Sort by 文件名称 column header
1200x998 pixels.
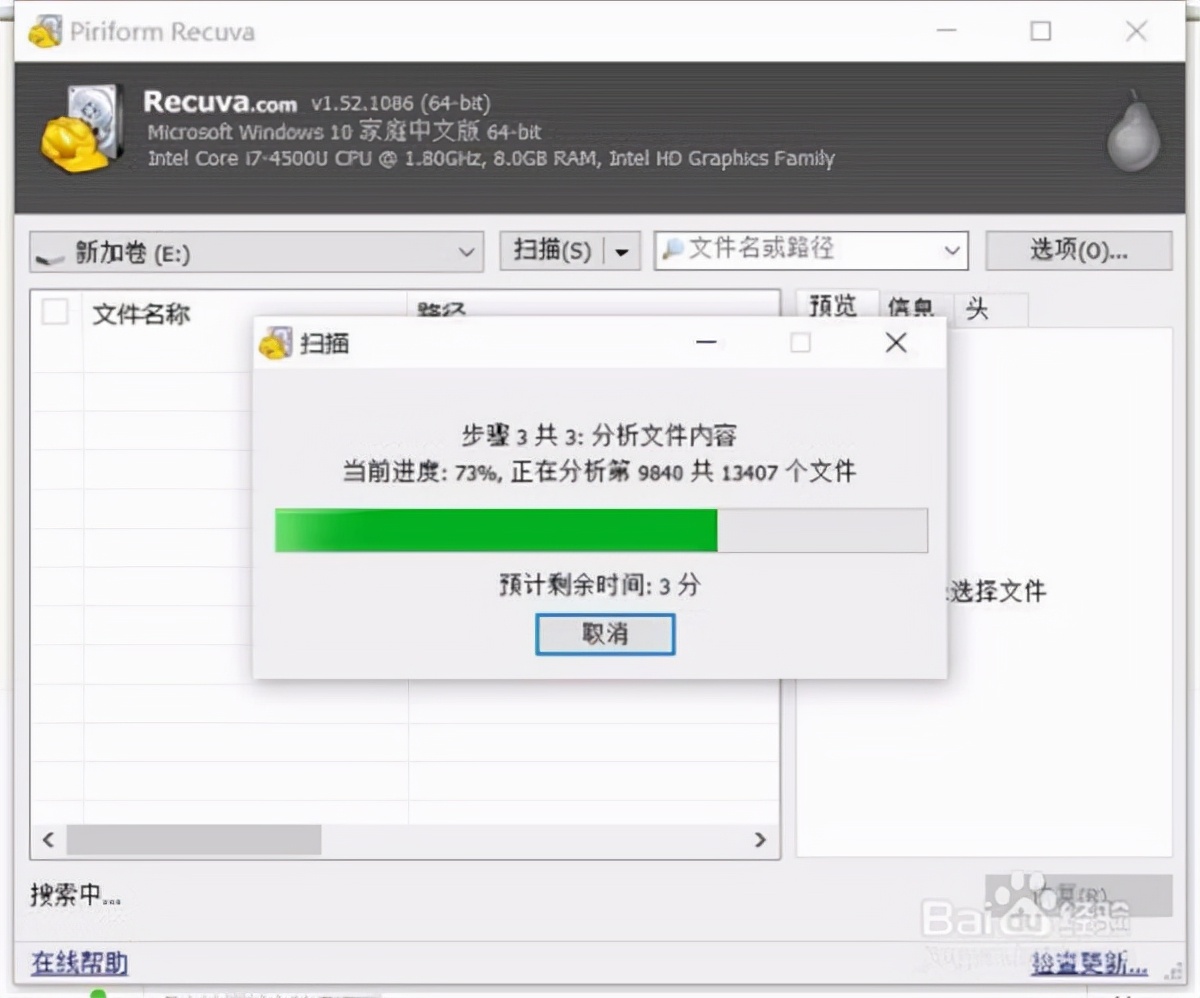click(x=245, y=313)
